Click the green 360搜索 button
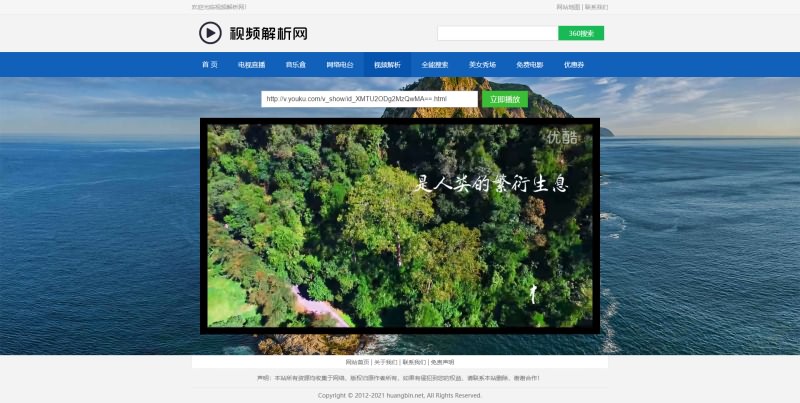Image resolution: width=800 pixels, height=403 pixels. (x=581, y=33)
